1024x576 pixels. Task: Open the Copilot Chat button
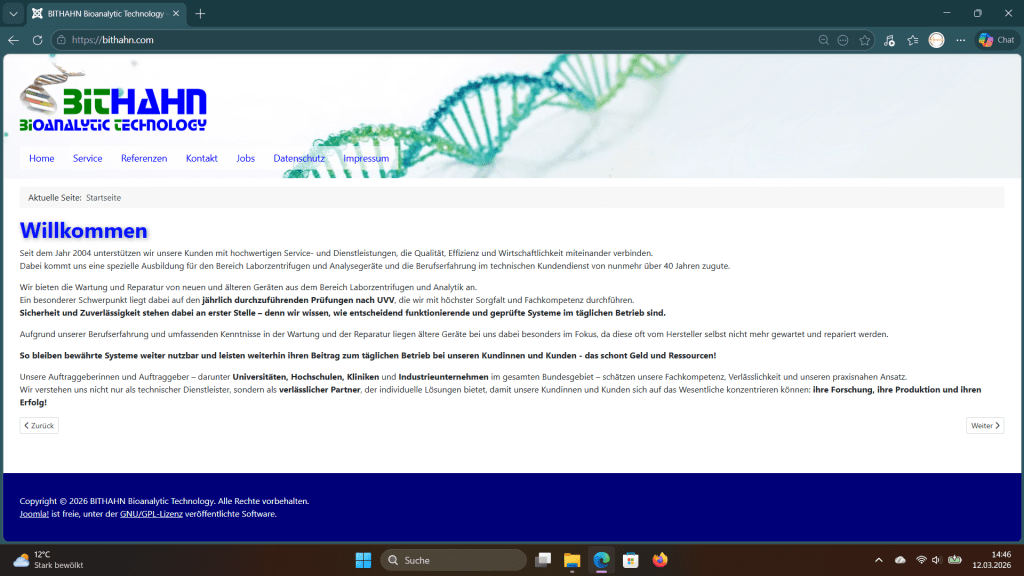pos(997,40)
